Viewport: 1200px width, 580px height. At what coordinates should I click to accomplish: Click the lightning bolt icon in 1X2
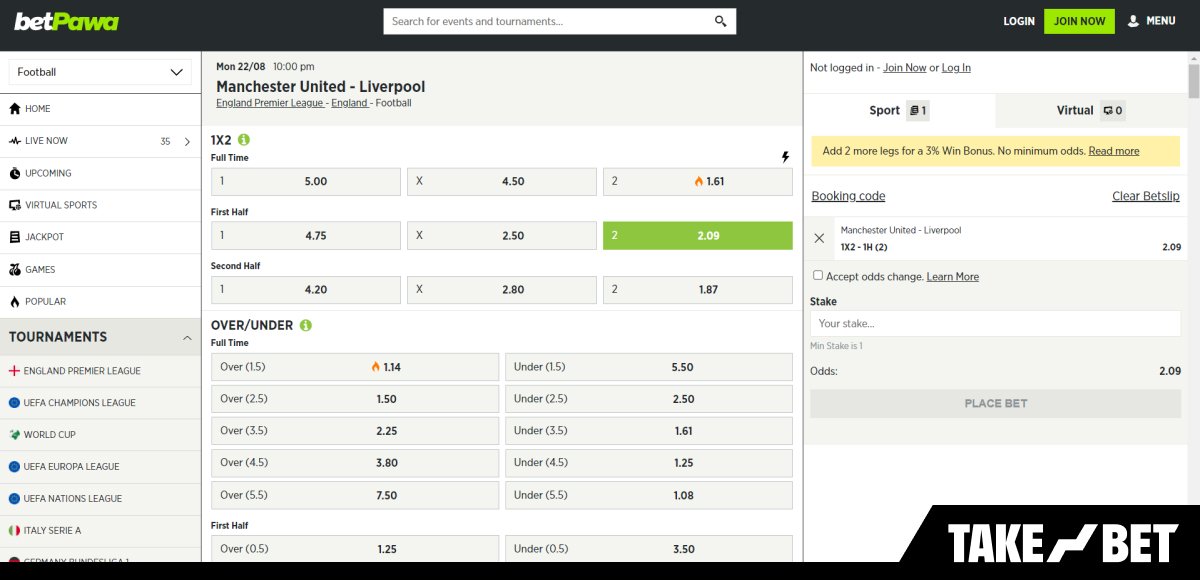click(x=785, y=157)
